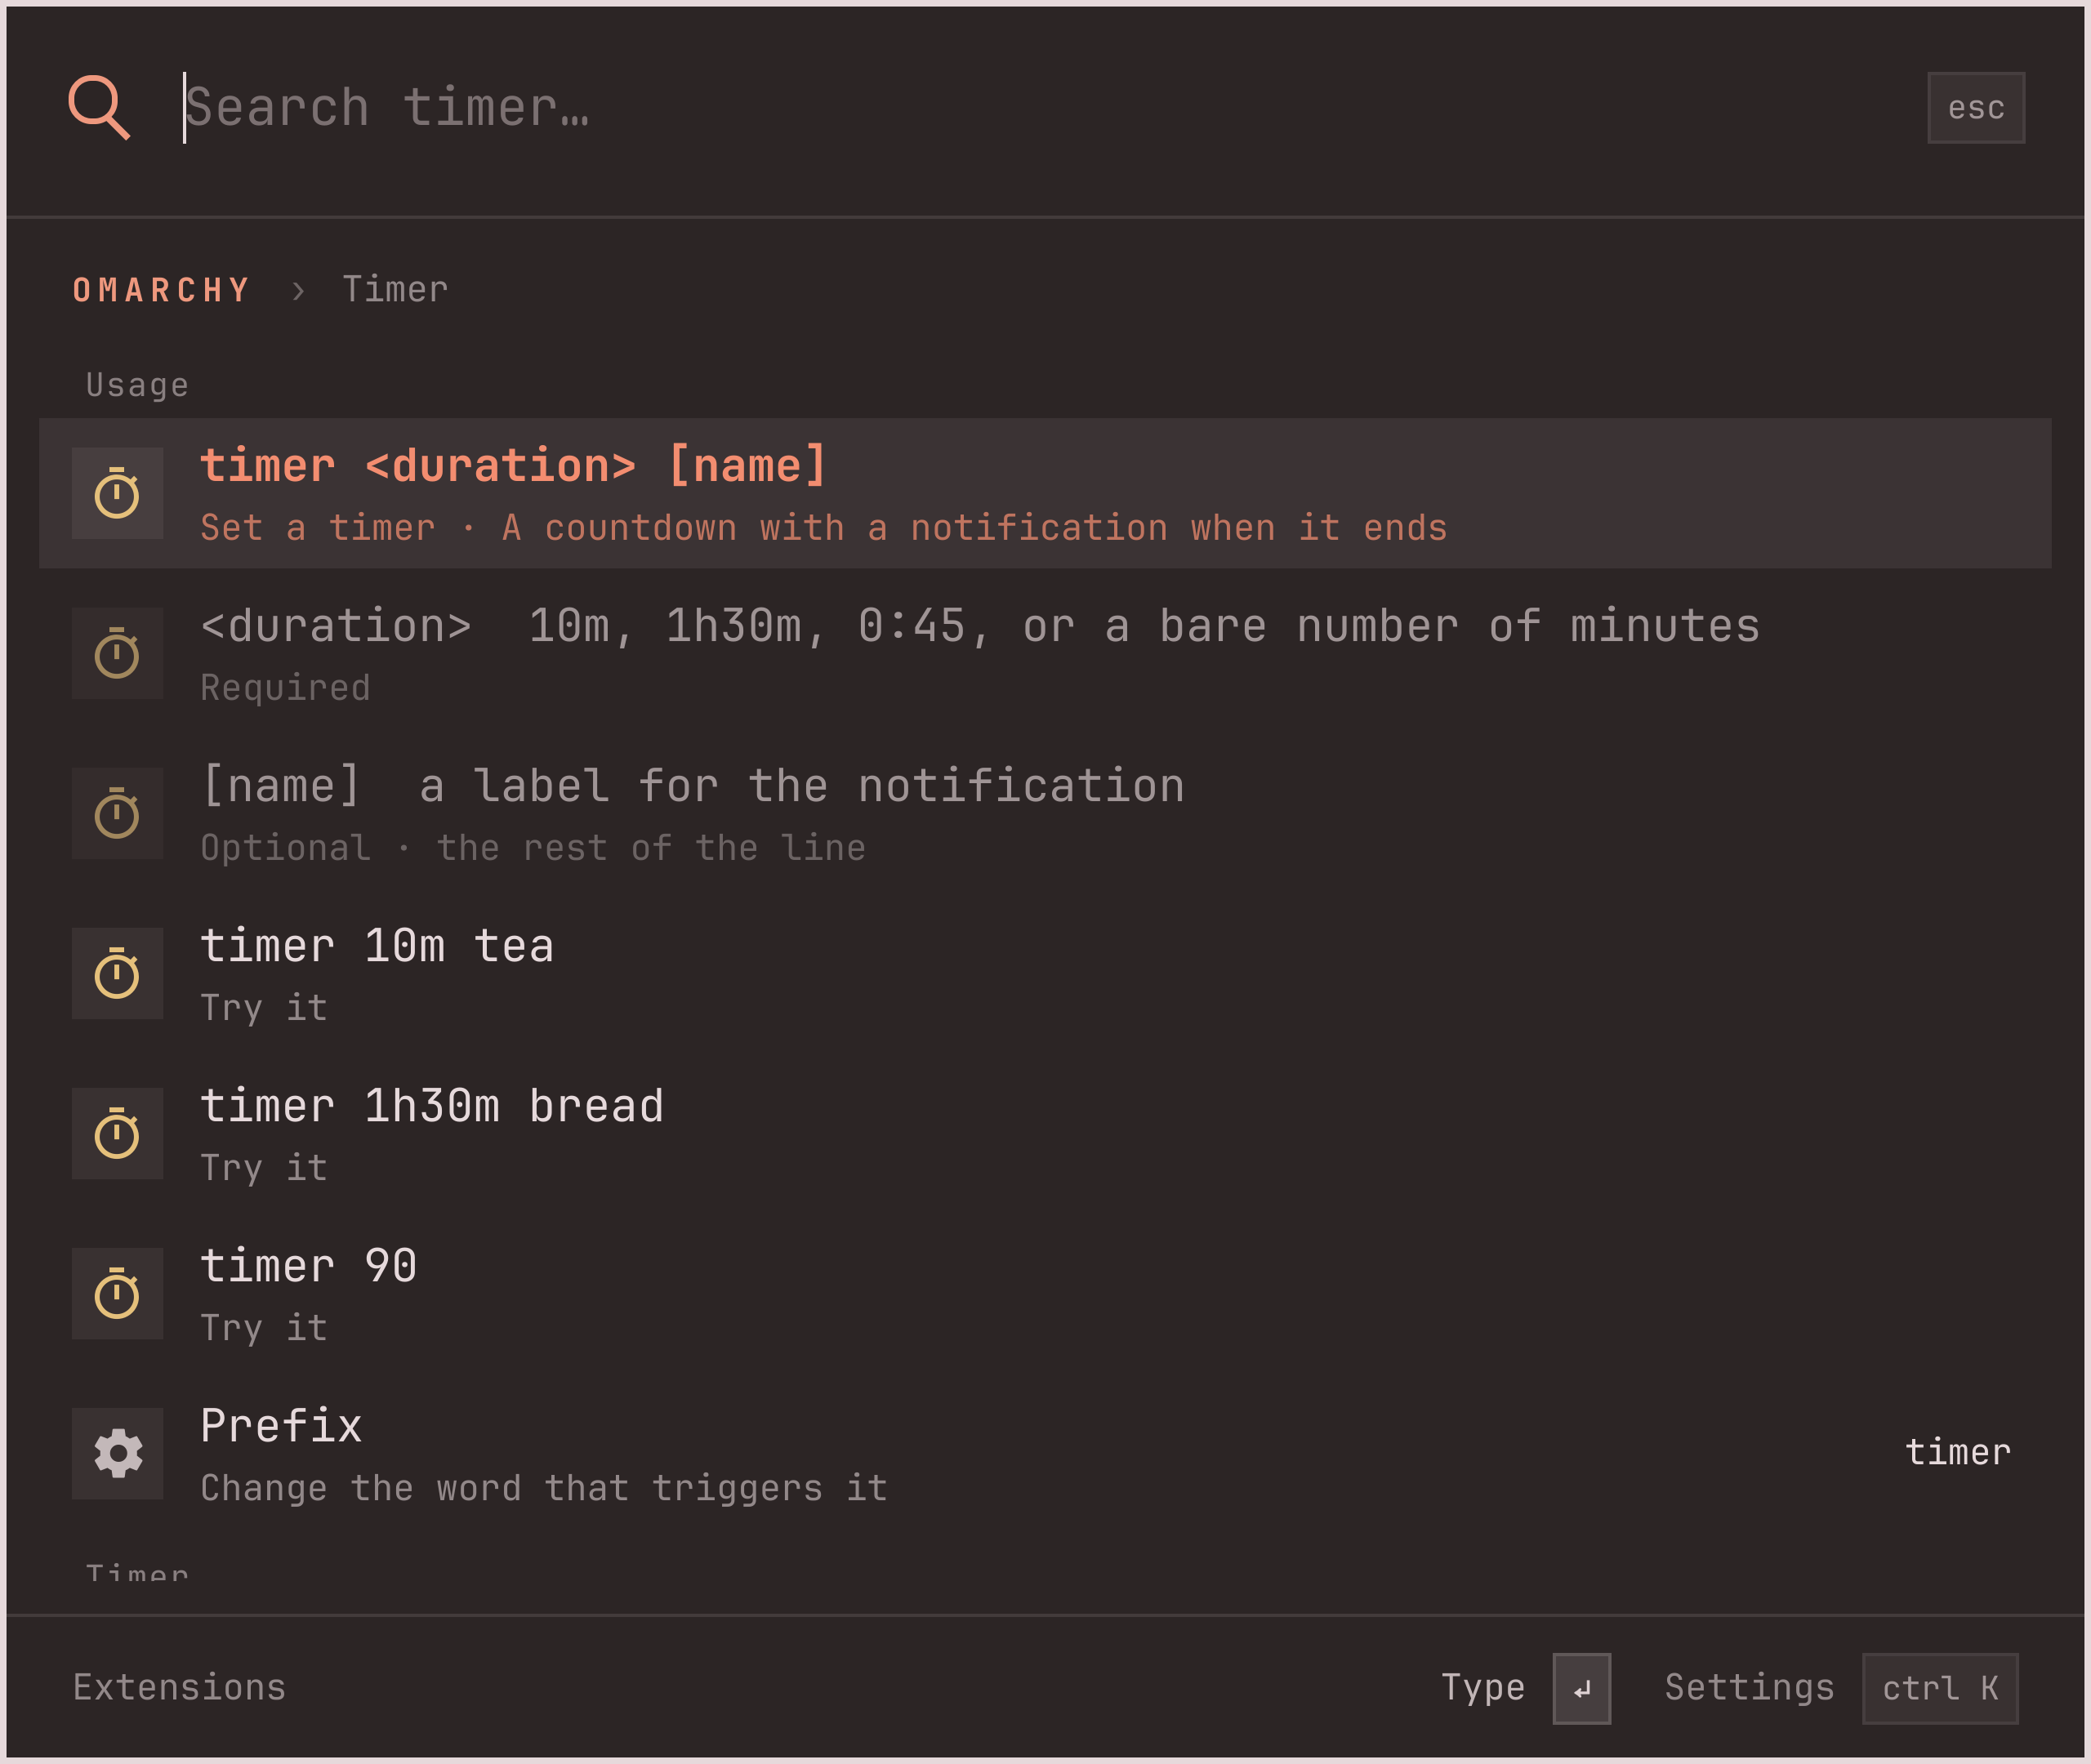2091x1764 pixels.
Task: Click stopwatch icon for timer usage row
Action: [x=117, y=493]
